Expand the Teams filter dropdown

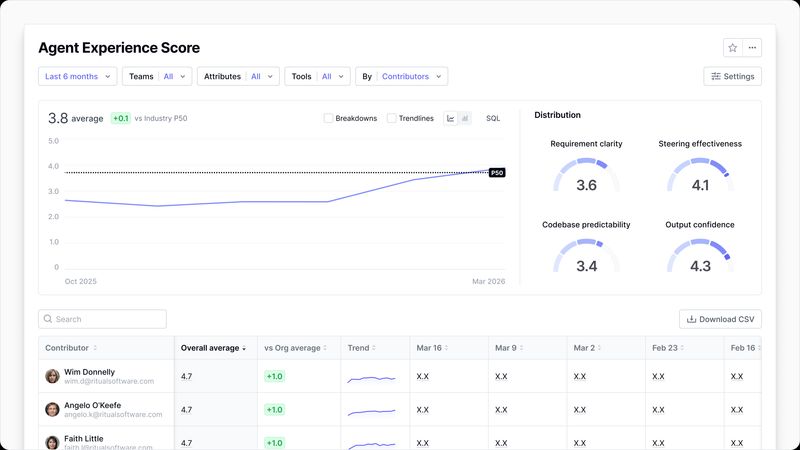(158, 76)
